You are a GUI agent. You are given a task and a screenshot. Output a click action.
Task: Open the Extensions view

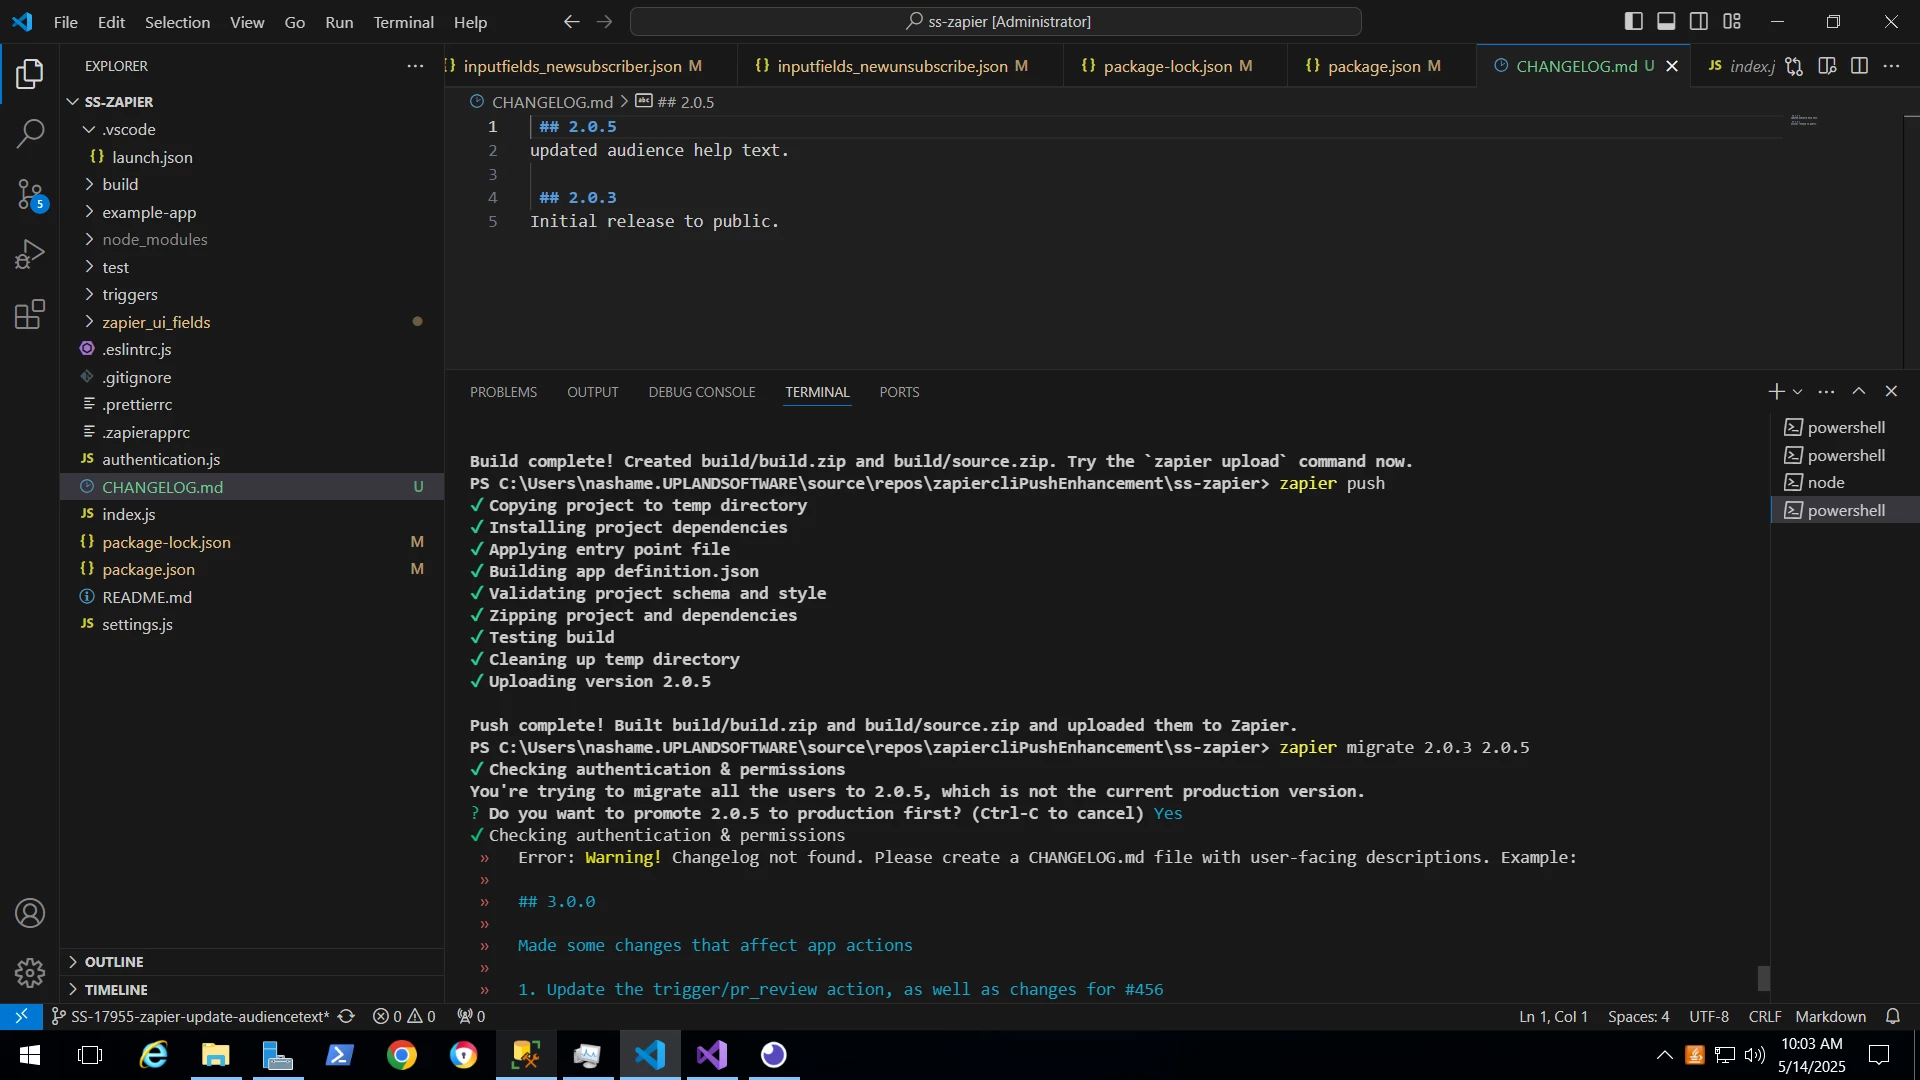pyautogui.click(x=30, y=315)
